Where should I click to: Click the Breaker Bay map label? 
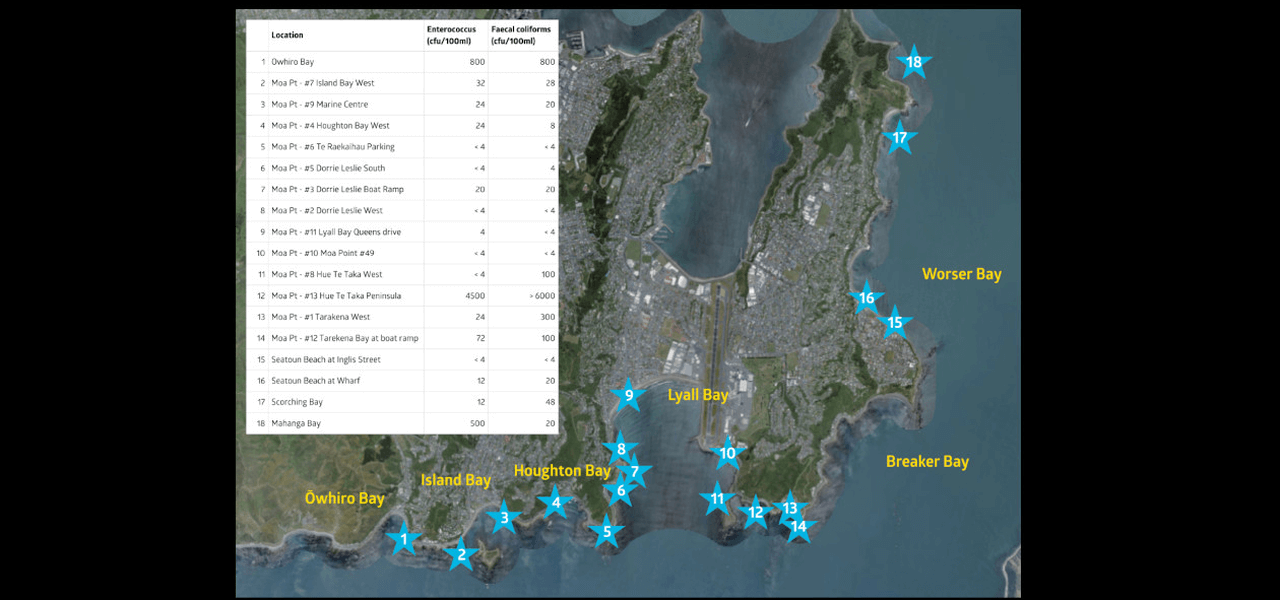tap(927, 461)
